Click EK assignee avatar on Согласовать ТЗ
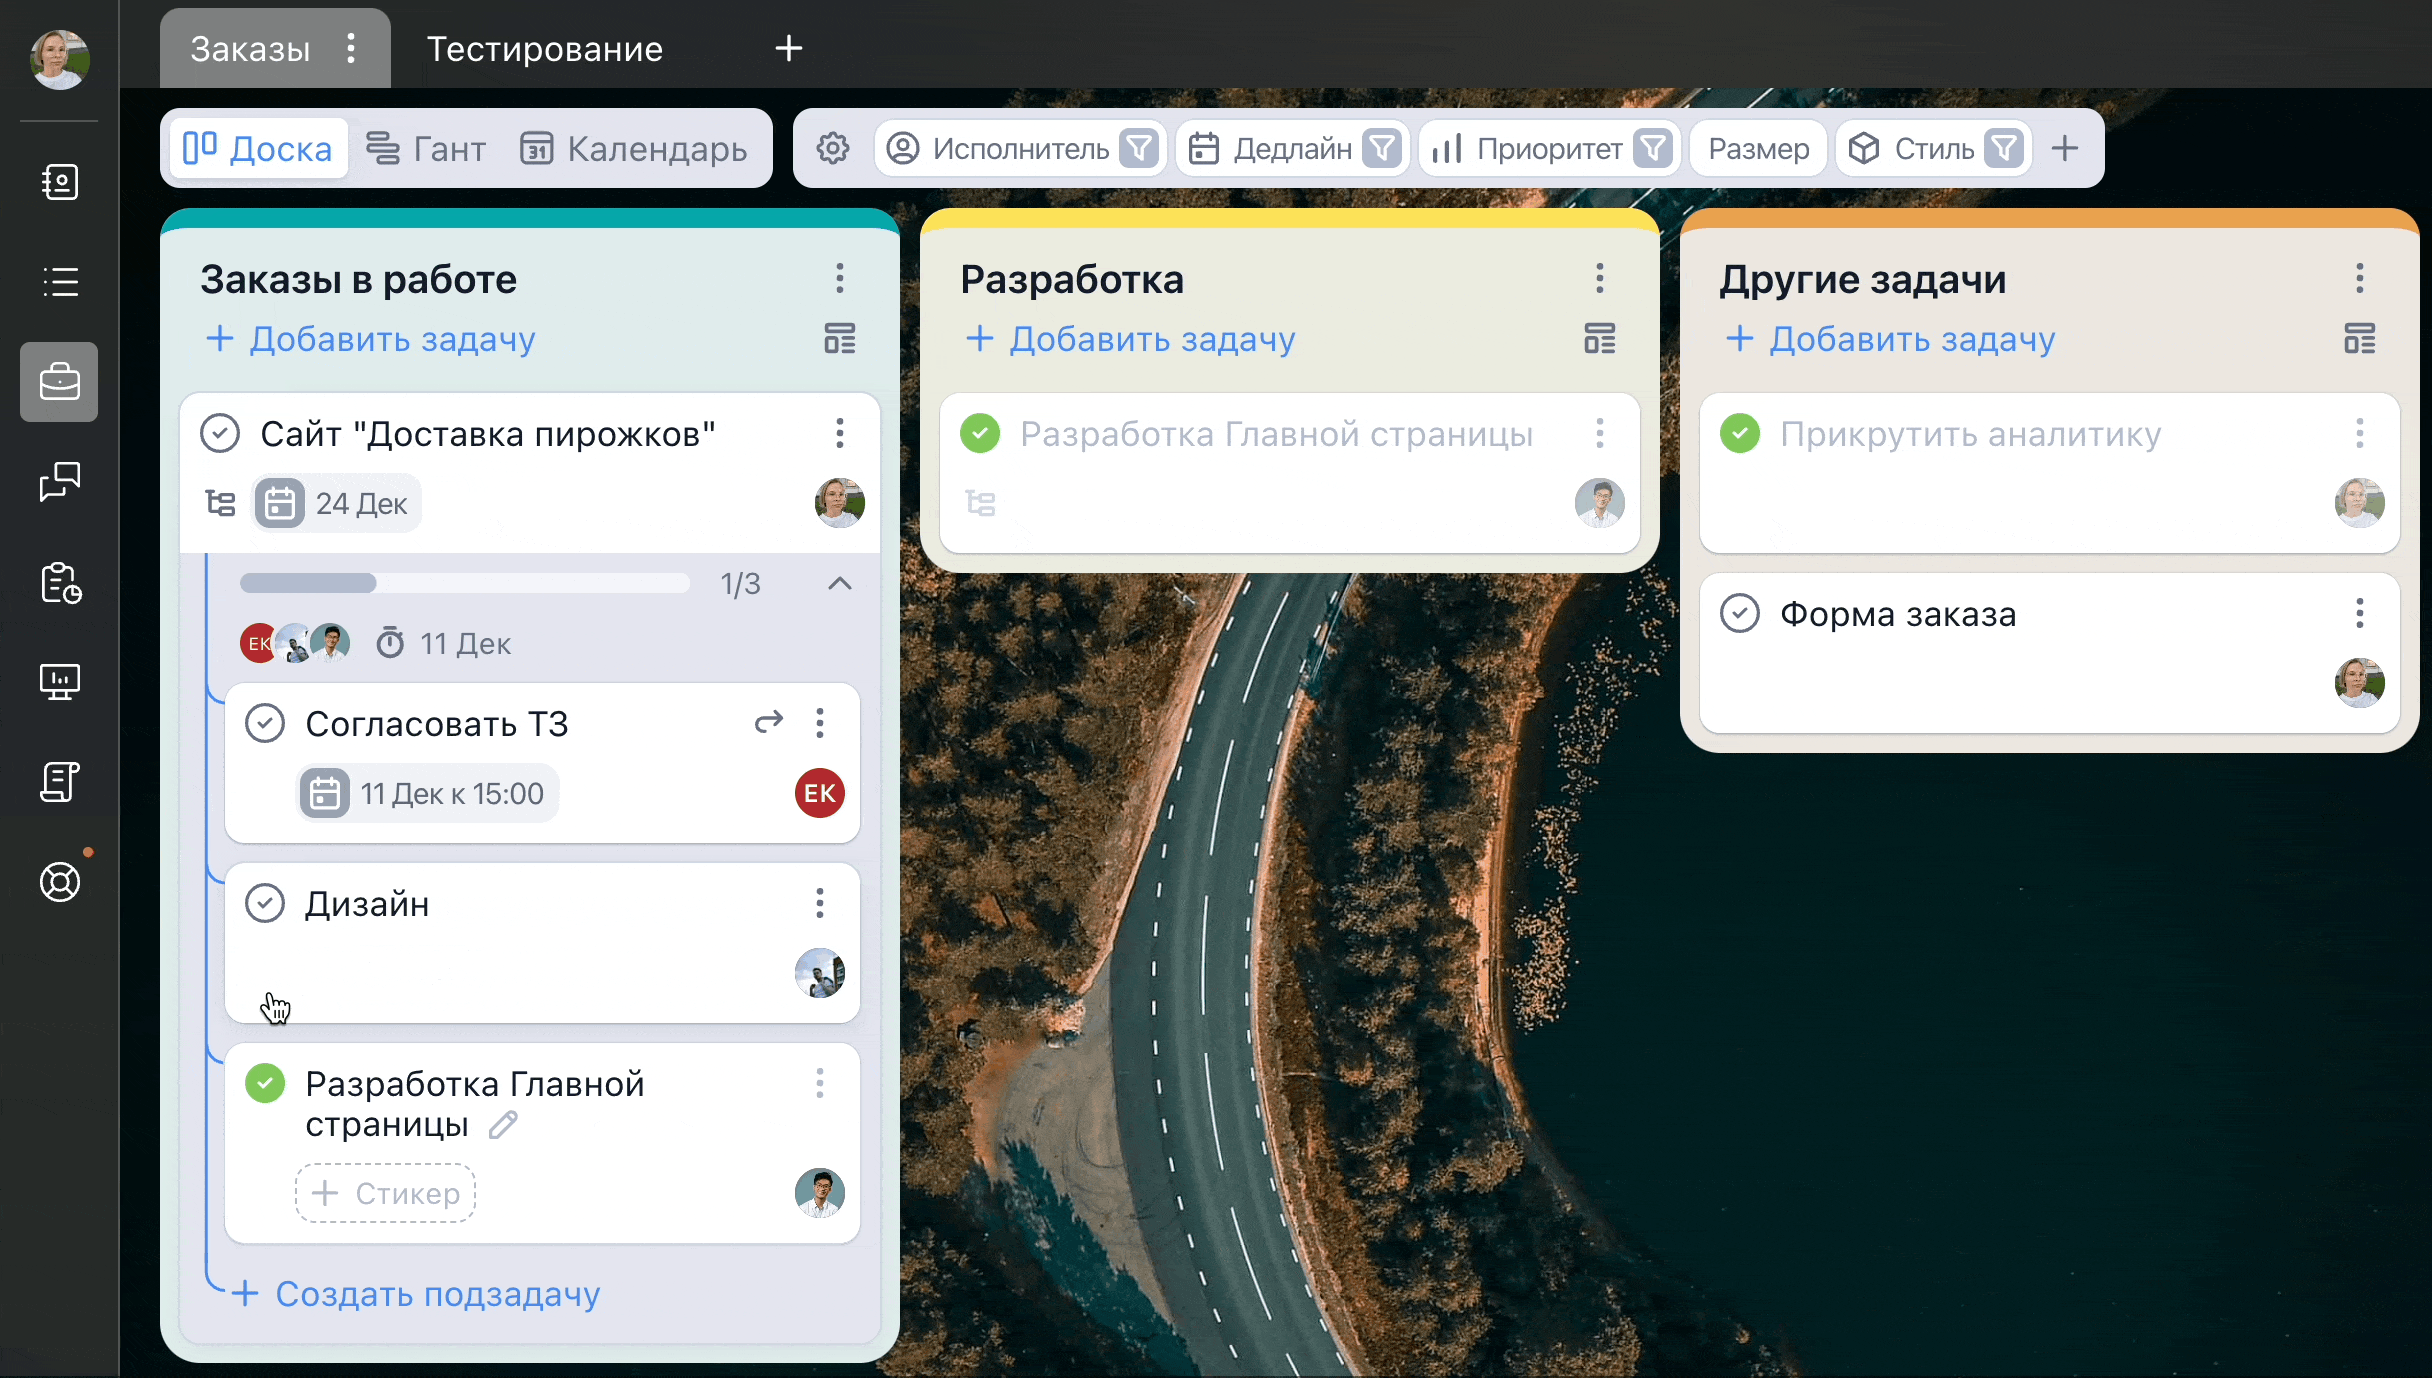Viewport: 2432px width, 1378px height. click(x=820, y=793)
